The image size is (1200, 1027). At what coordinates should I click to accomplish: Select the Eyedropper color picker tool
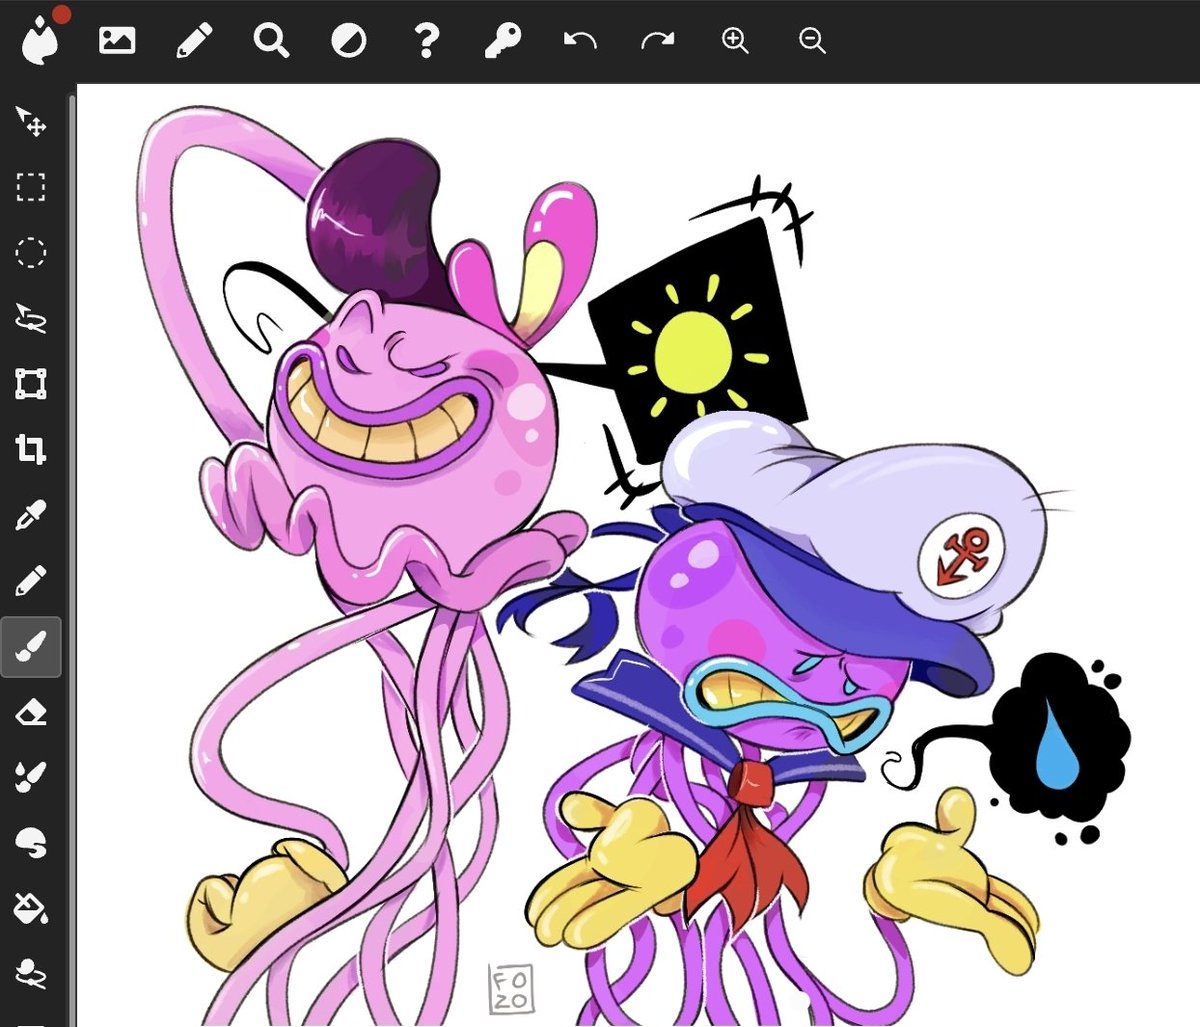(x=31, y=516)
